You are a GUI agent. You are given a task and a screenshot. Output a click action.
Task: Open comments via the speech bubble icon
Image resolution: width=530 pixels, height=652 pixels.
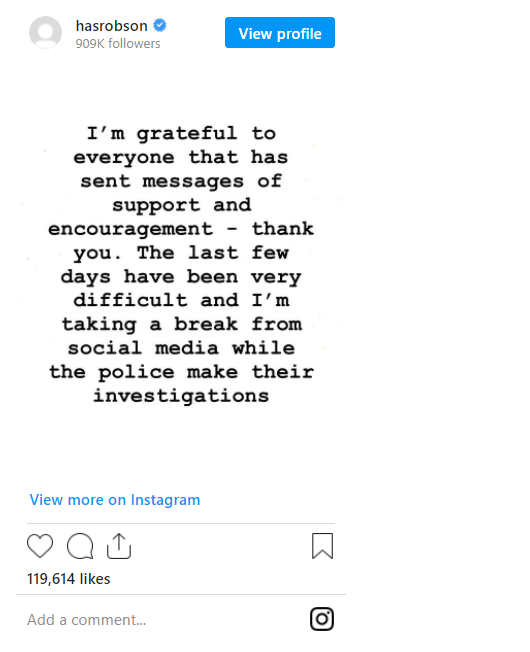[80, 546]
